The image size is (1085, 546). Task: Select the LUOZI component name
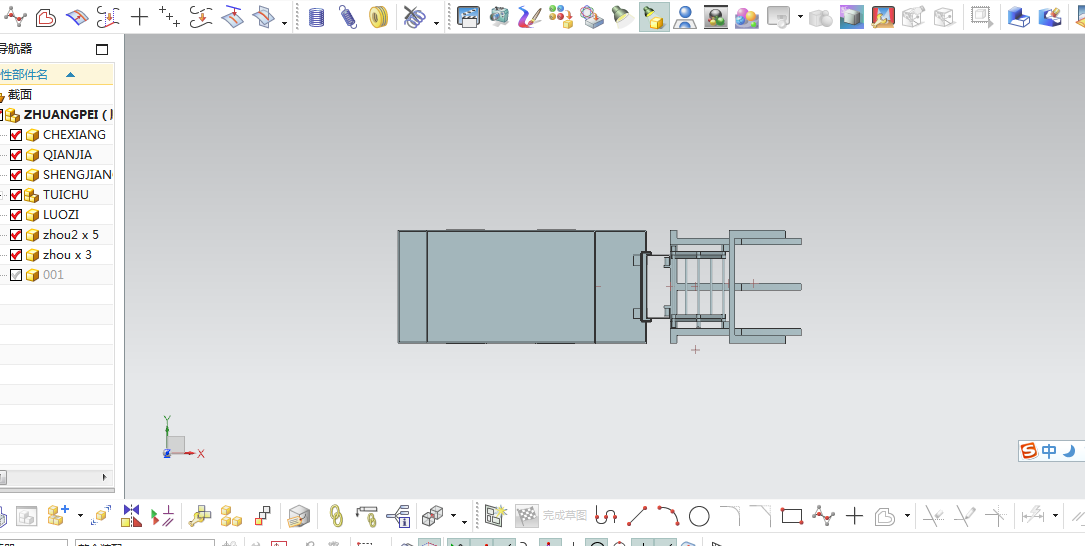pos(61,215)
